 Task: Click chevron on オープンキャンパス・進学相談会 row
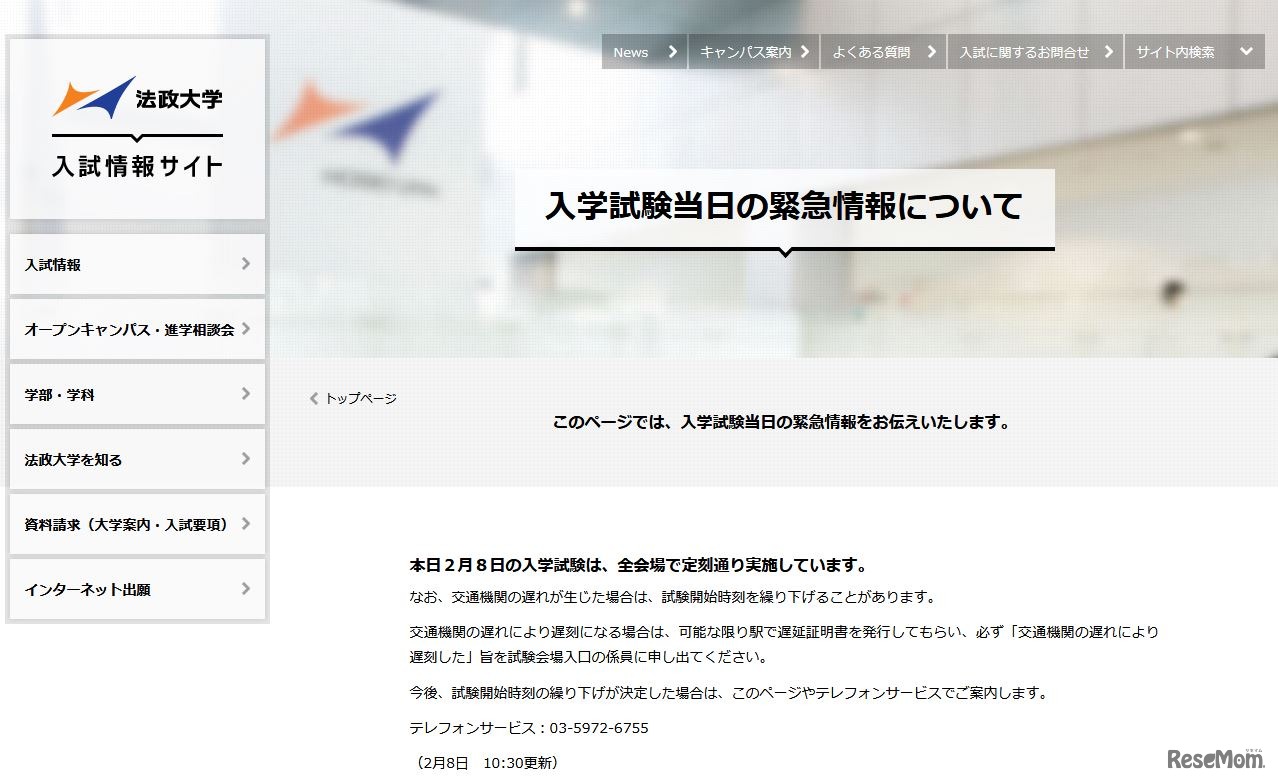click(x=246, y=329)
